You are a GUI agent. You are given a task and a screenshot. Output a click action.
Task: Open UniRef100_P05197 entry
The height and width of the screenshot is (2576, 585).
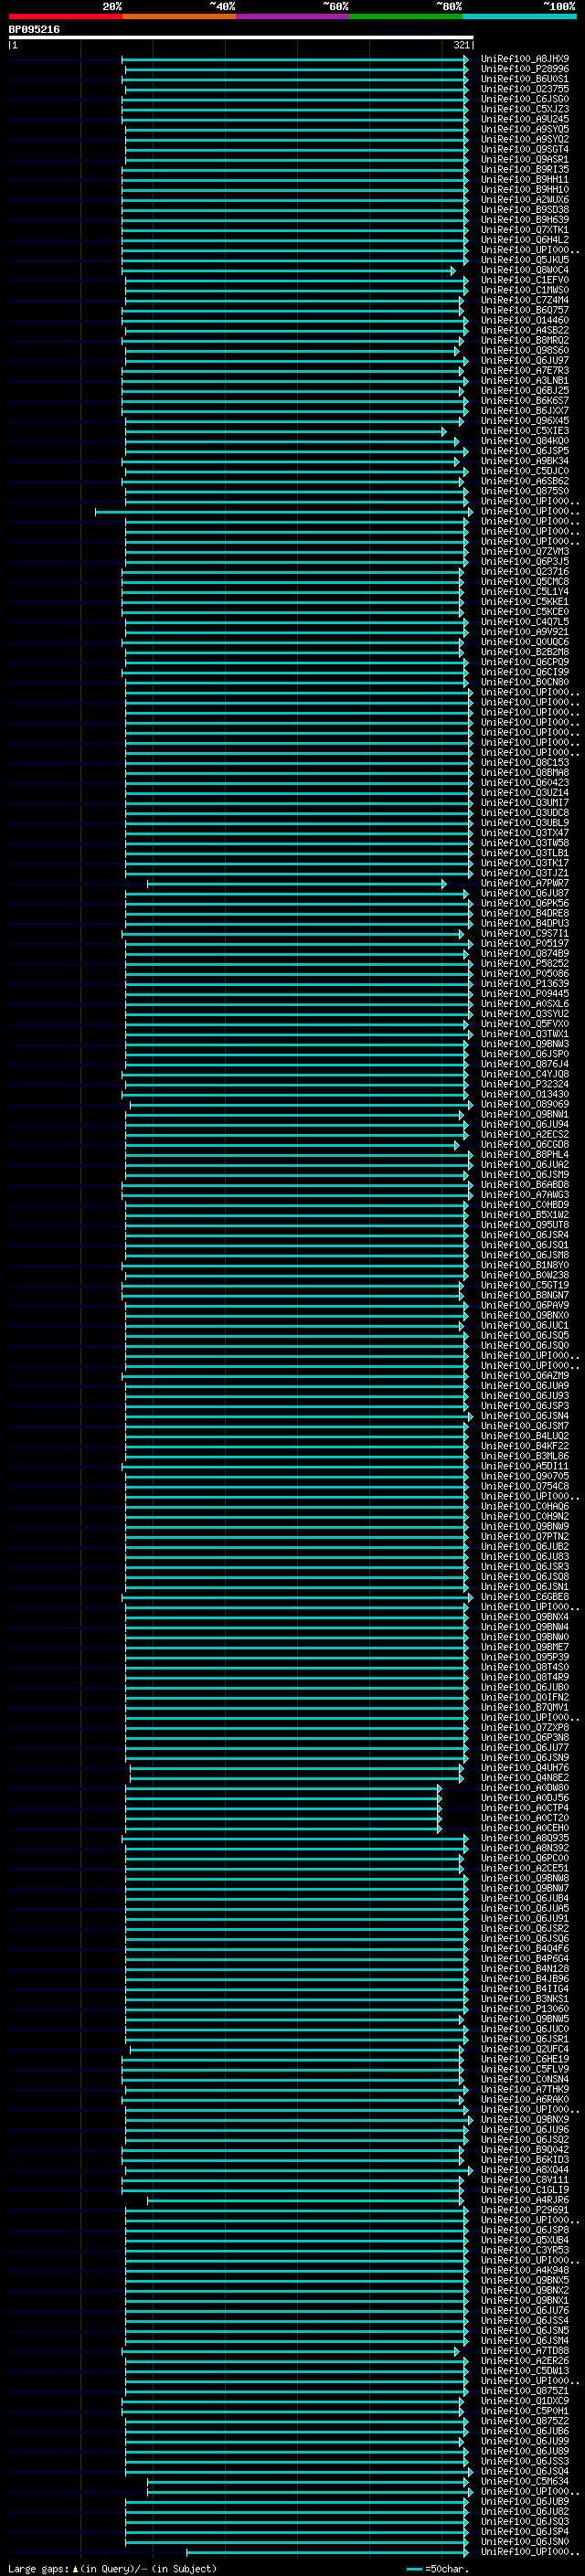(x=525, y=944)
